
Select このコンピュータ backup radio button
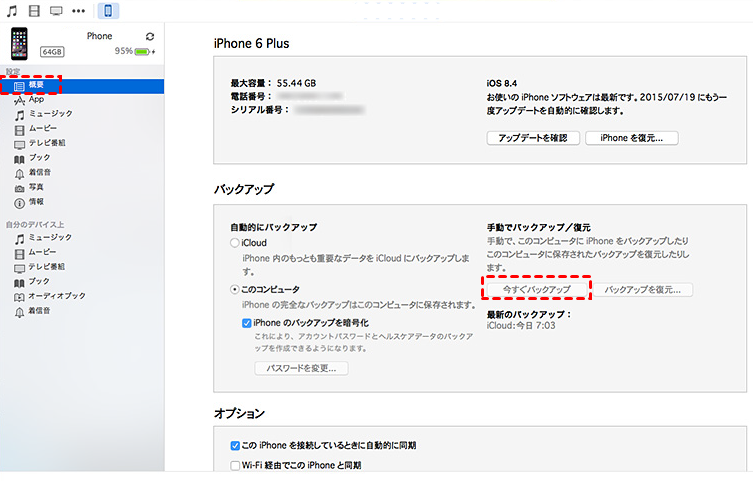click(235, 289)
